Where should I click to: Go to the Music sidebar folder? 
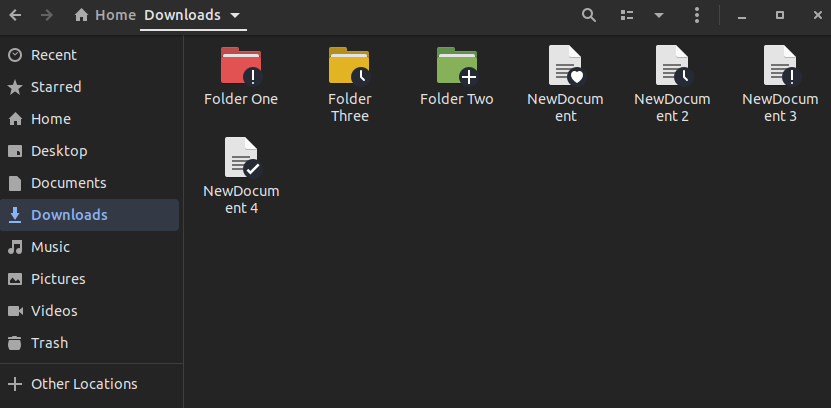pyautogui.click(x=50, y=247)
